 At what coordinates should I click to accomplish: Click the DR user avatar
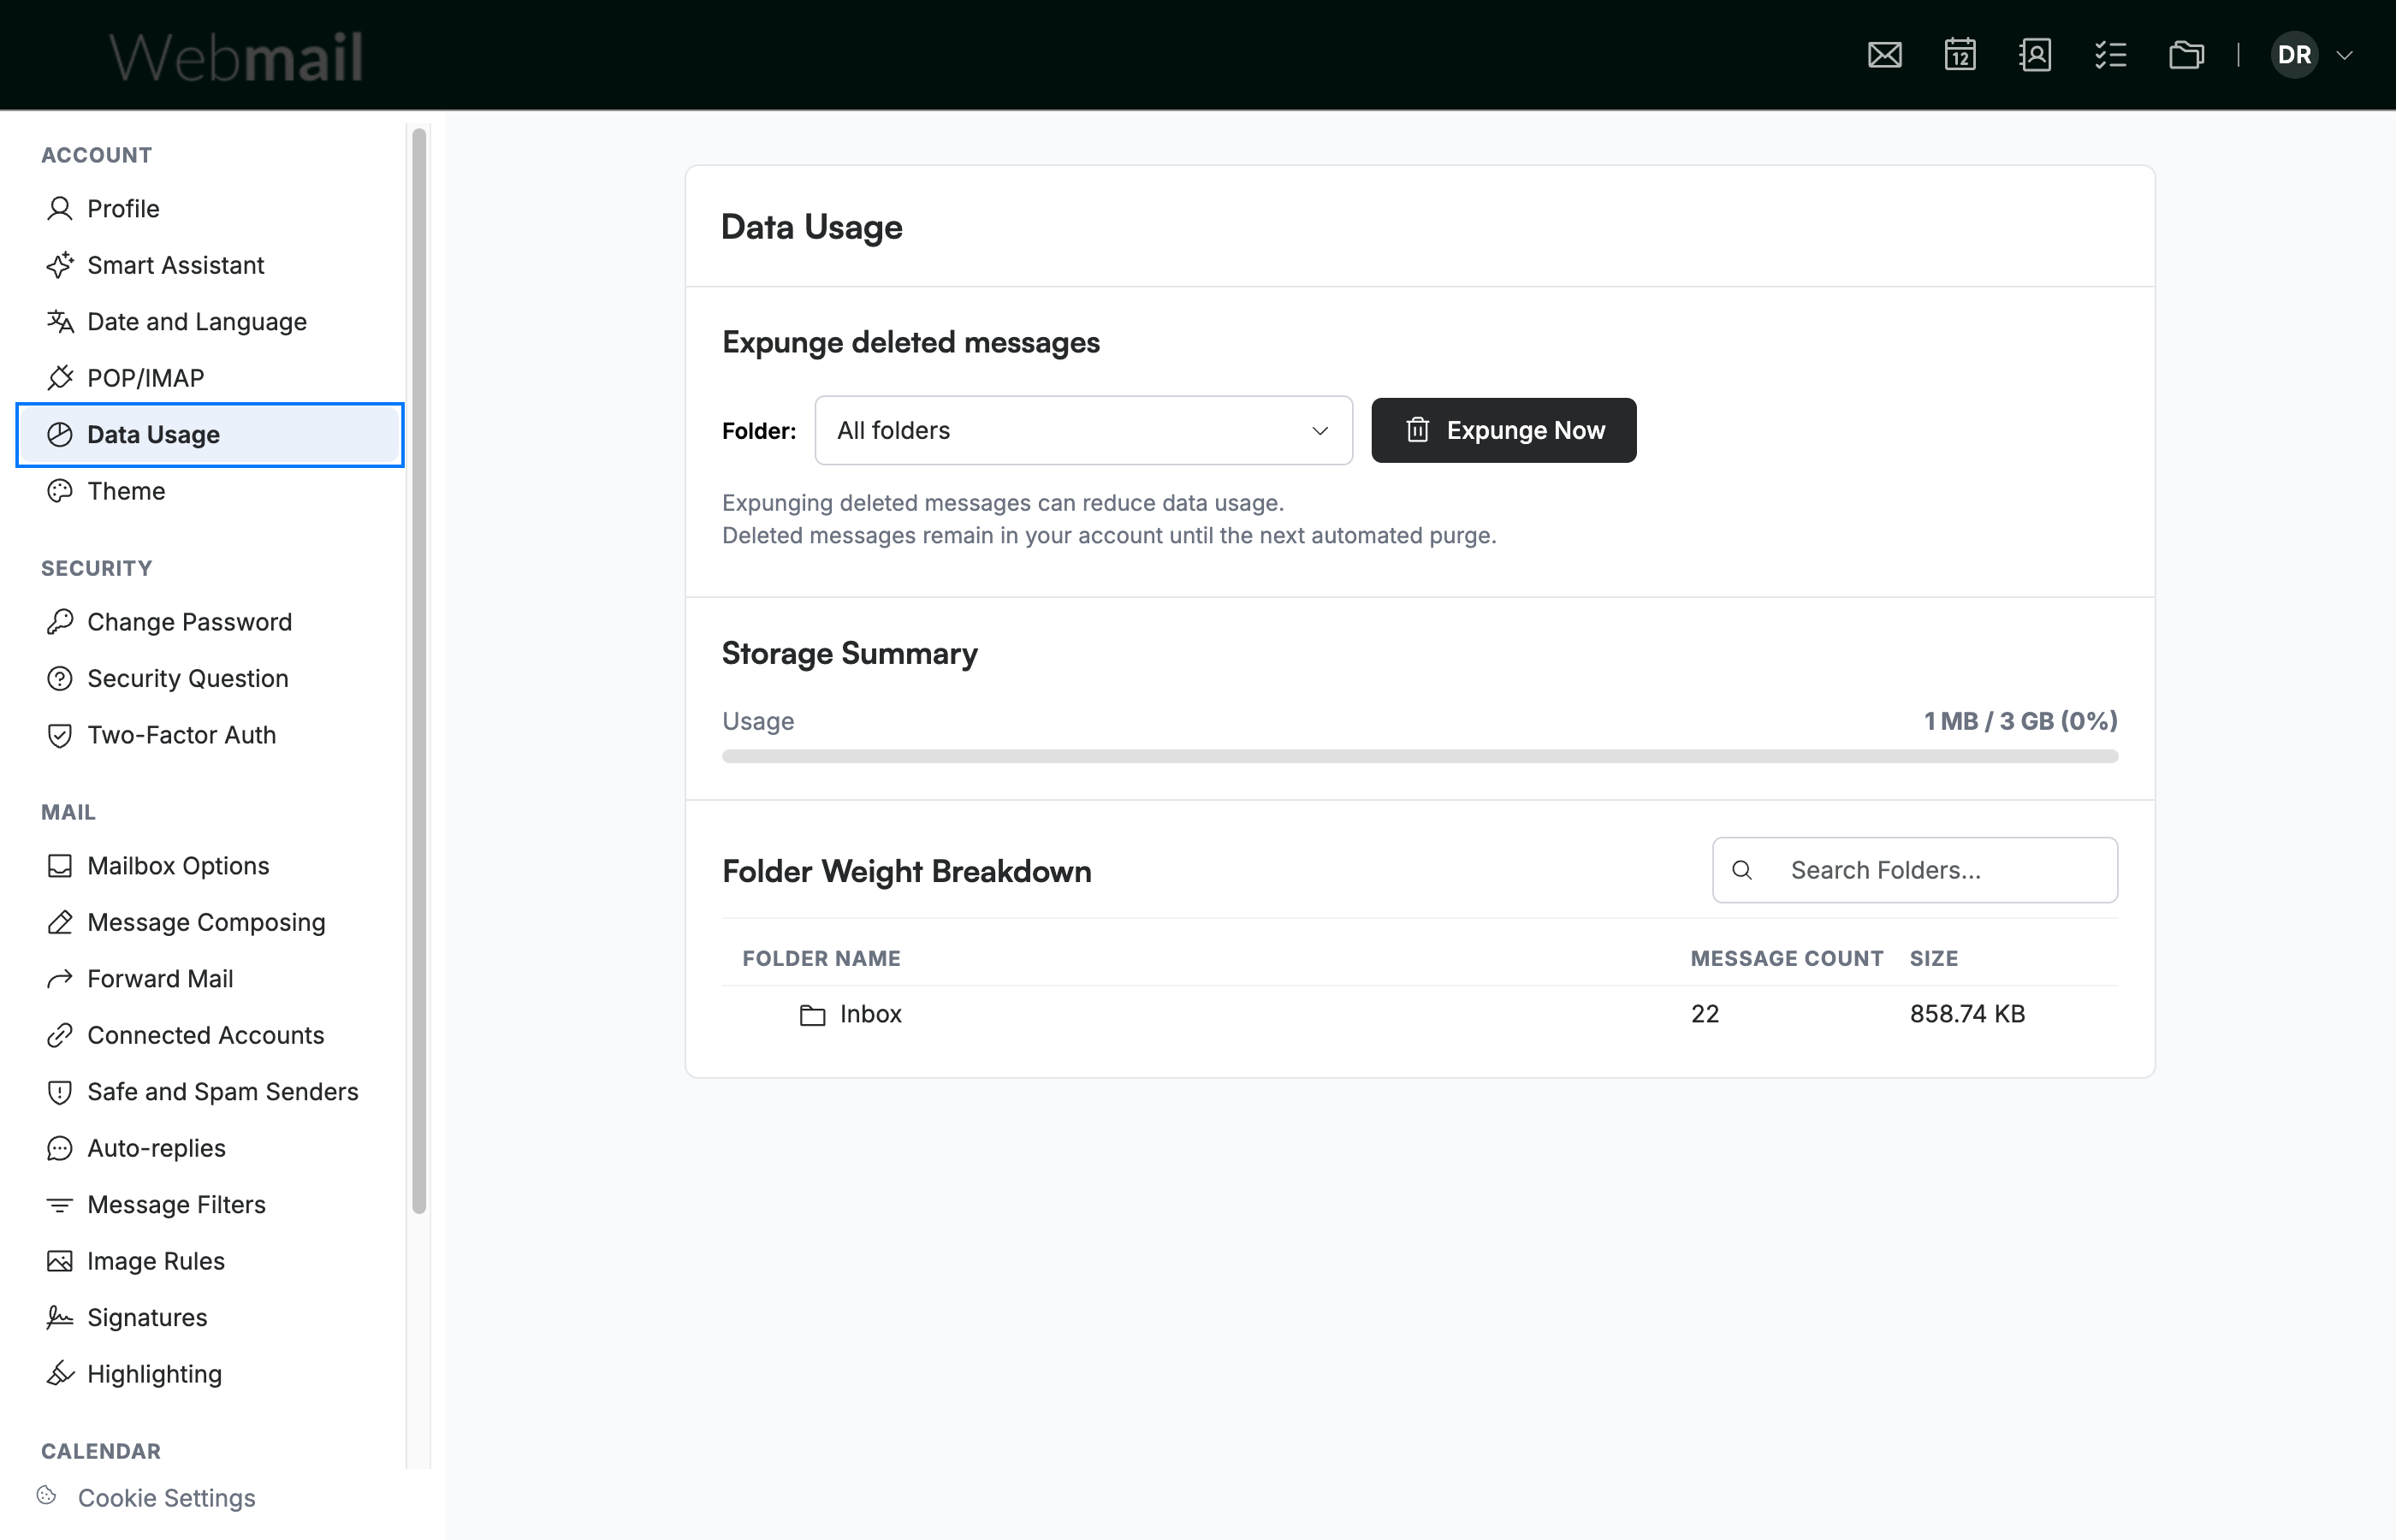[2294, 55]
